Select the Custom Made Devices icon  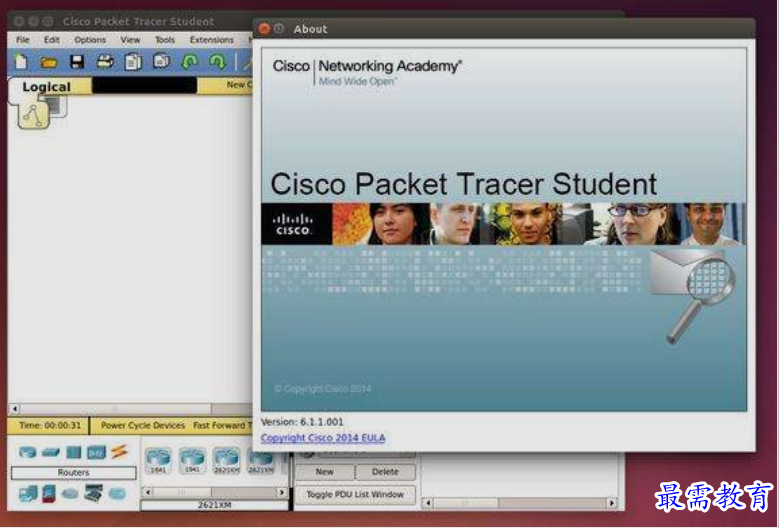point(93,493)
